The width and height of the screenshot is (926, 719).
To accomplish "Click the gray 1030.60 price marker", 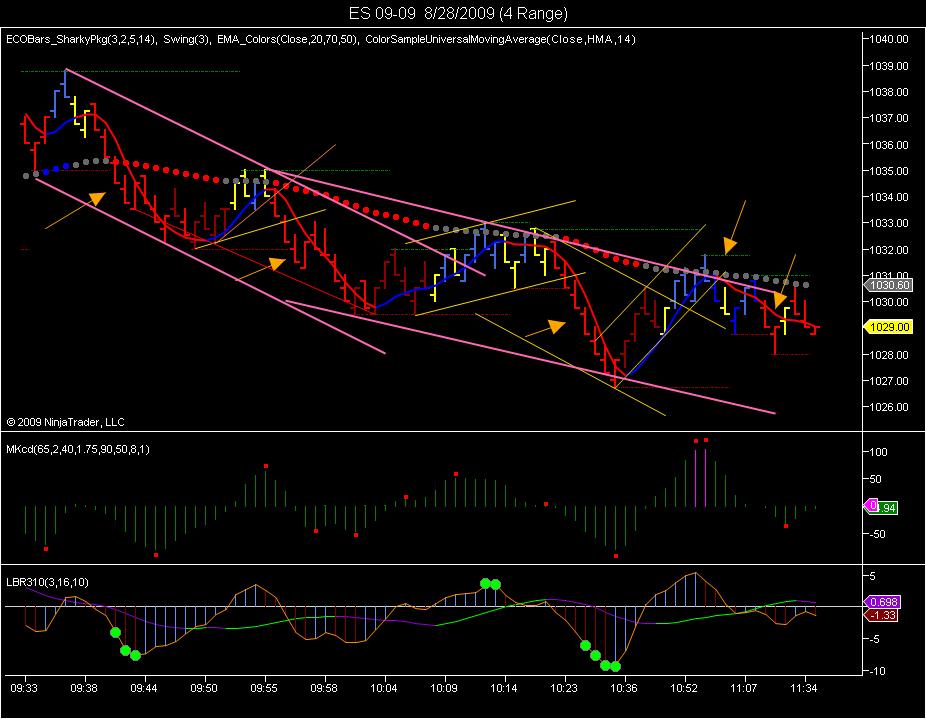I will (x=889, y=285).
